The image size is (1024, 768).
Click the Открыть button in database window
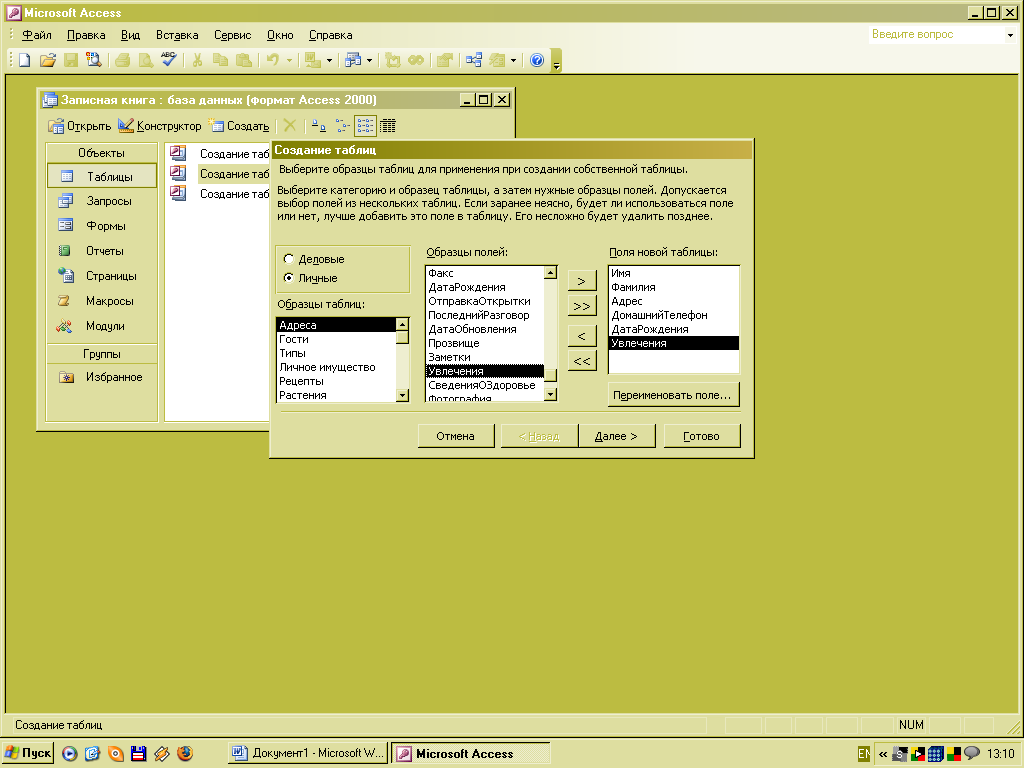pyautogui.click(x=80, y=125)
